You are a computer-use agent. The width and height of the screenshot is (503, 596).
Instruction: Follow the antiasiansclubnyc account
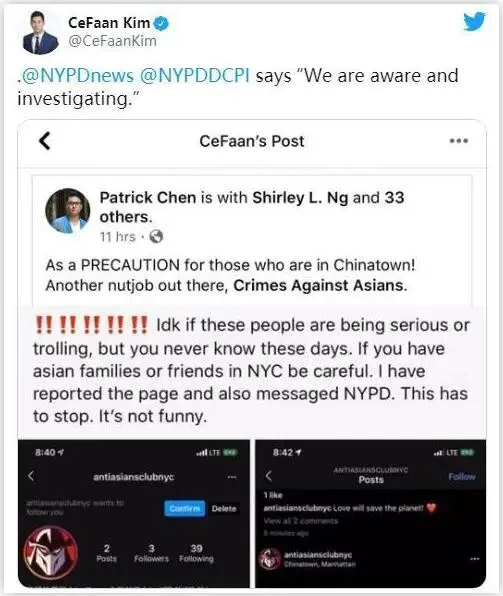pos(462,477)
